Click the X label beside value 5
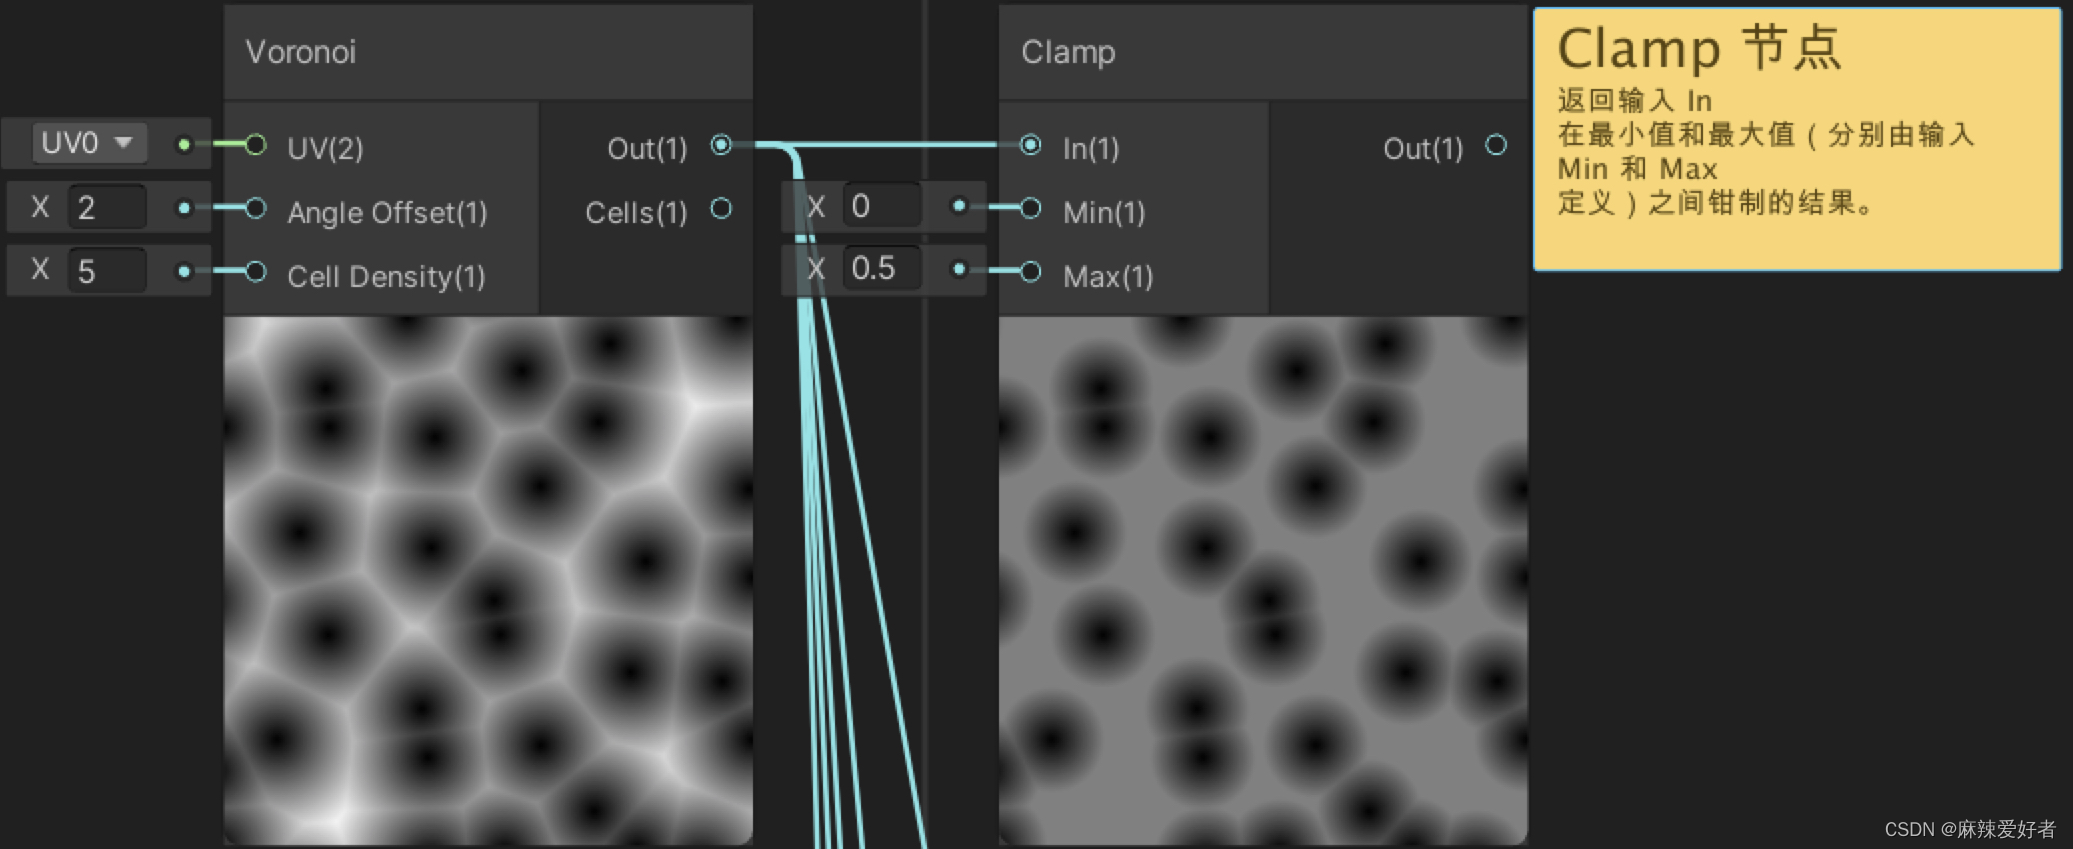2073x849 pixels. pos(40,269)
